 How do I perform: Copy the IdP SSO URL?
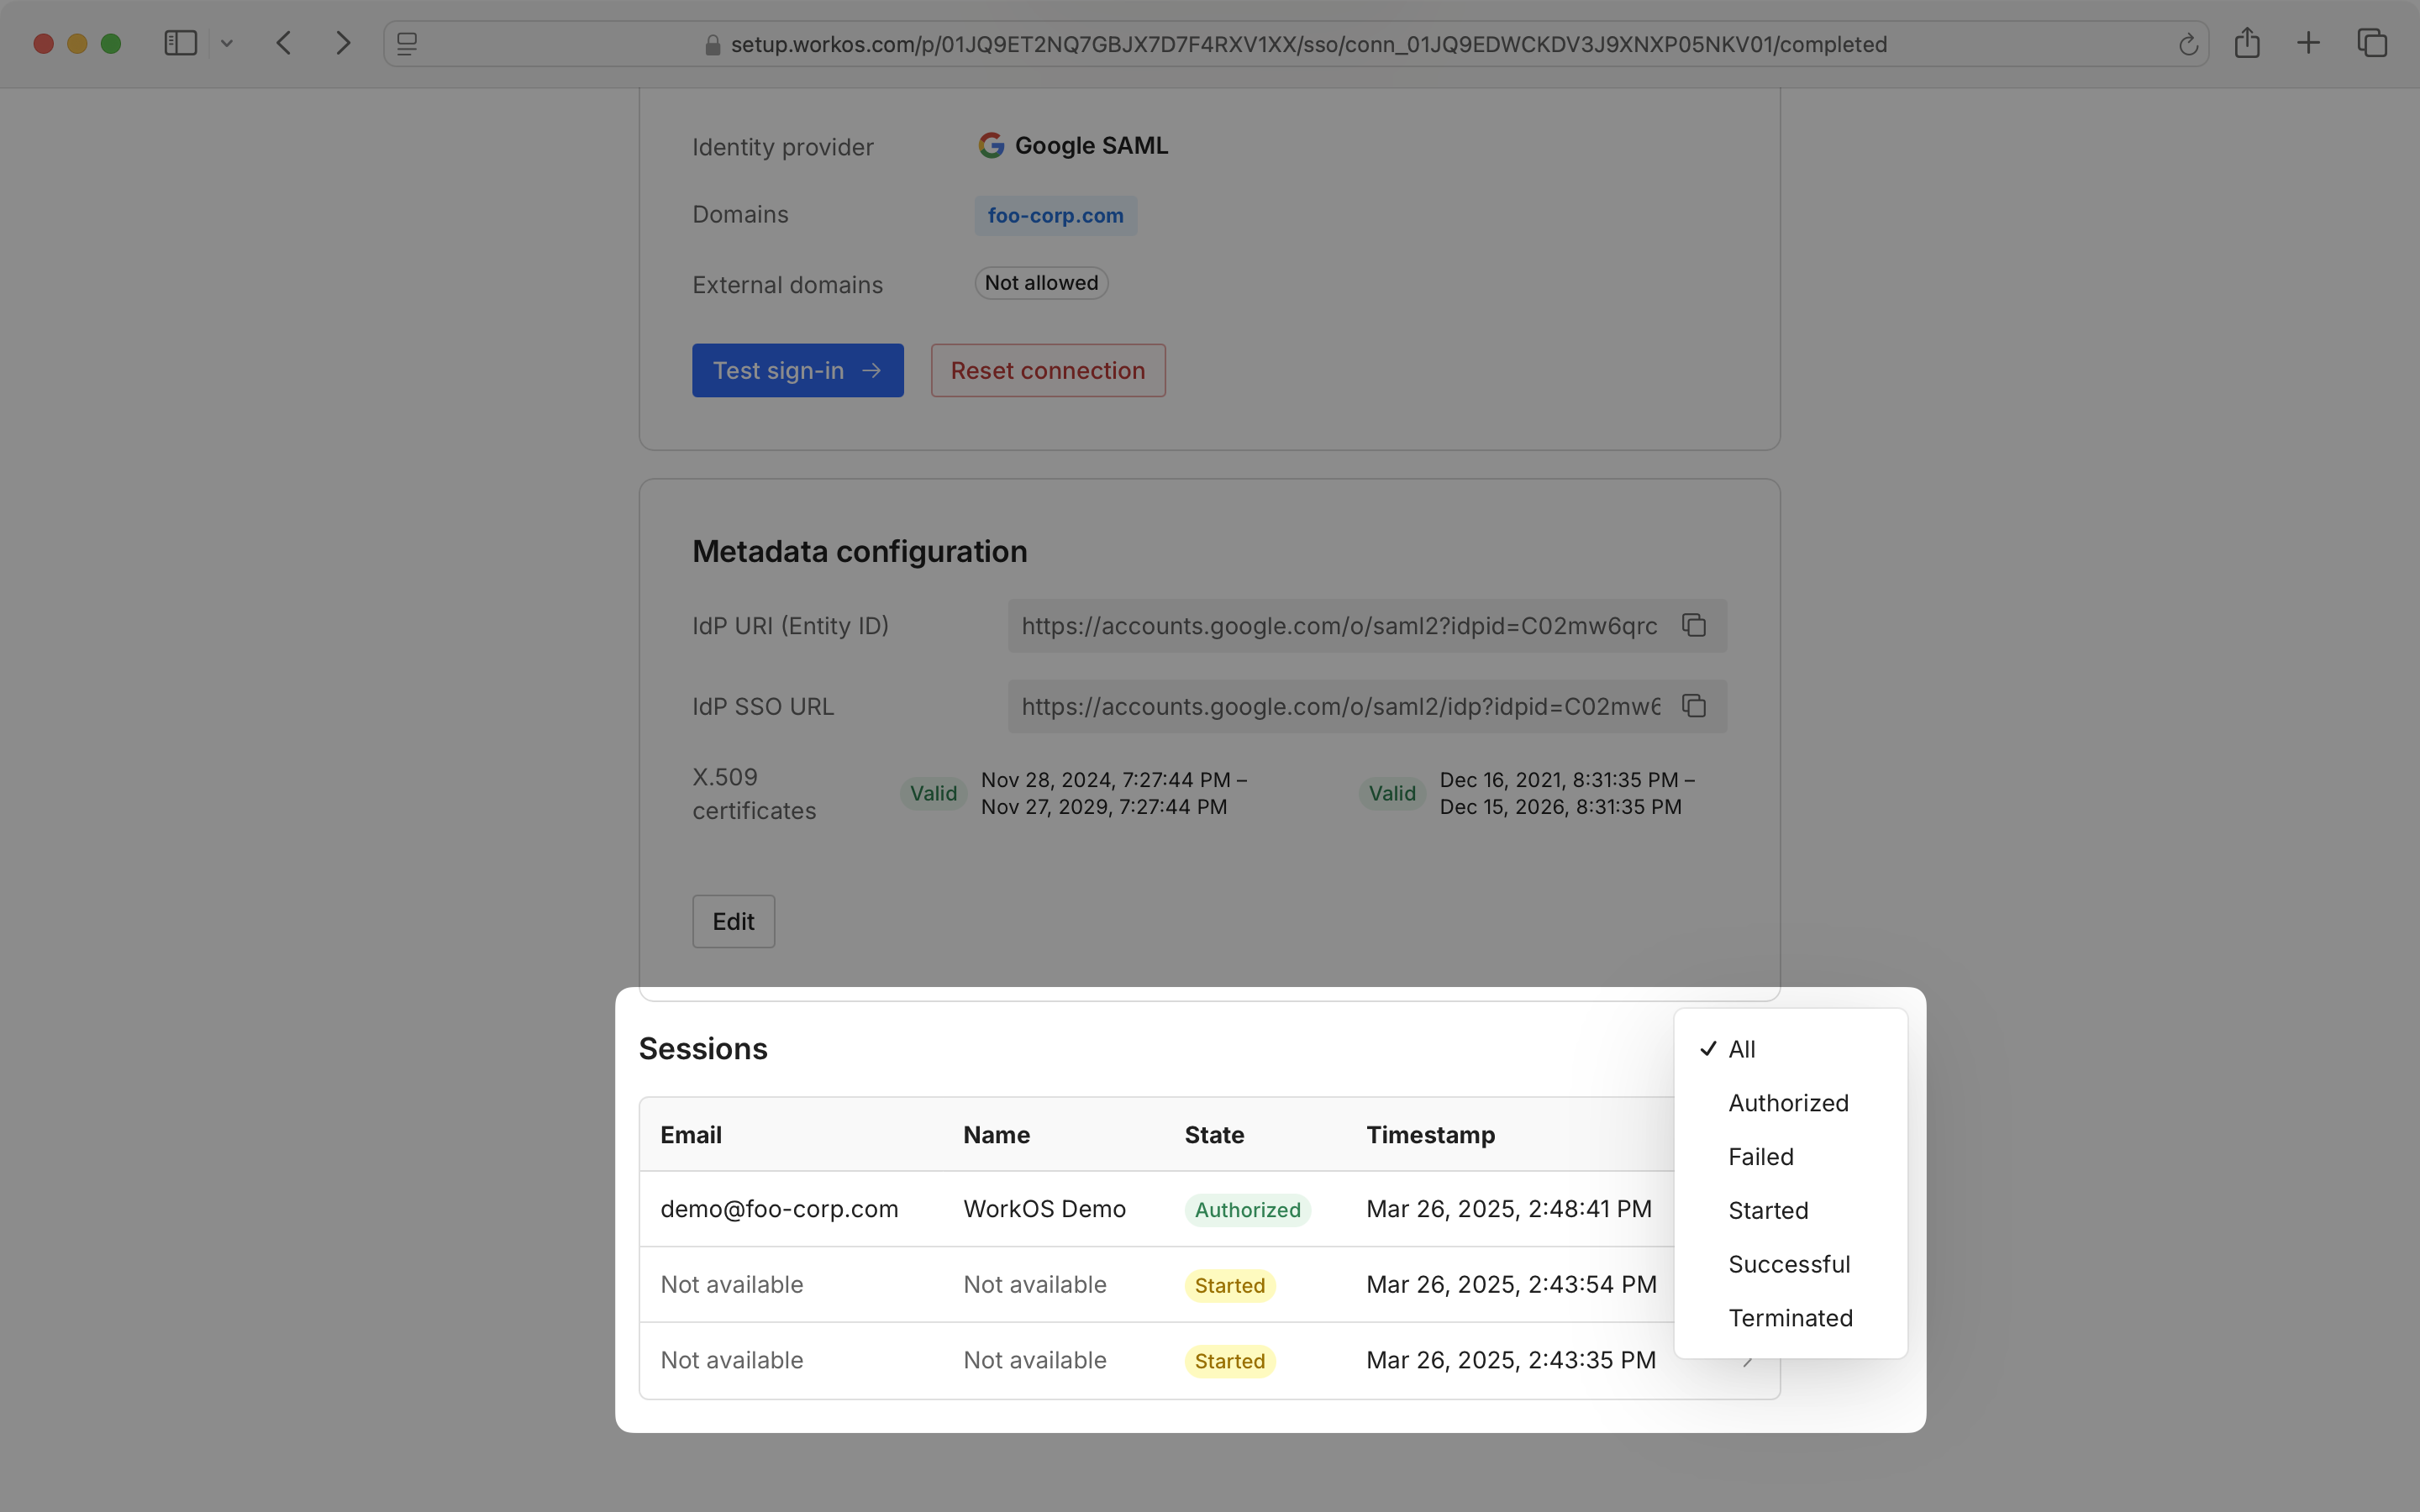[x=1693, y=706]
